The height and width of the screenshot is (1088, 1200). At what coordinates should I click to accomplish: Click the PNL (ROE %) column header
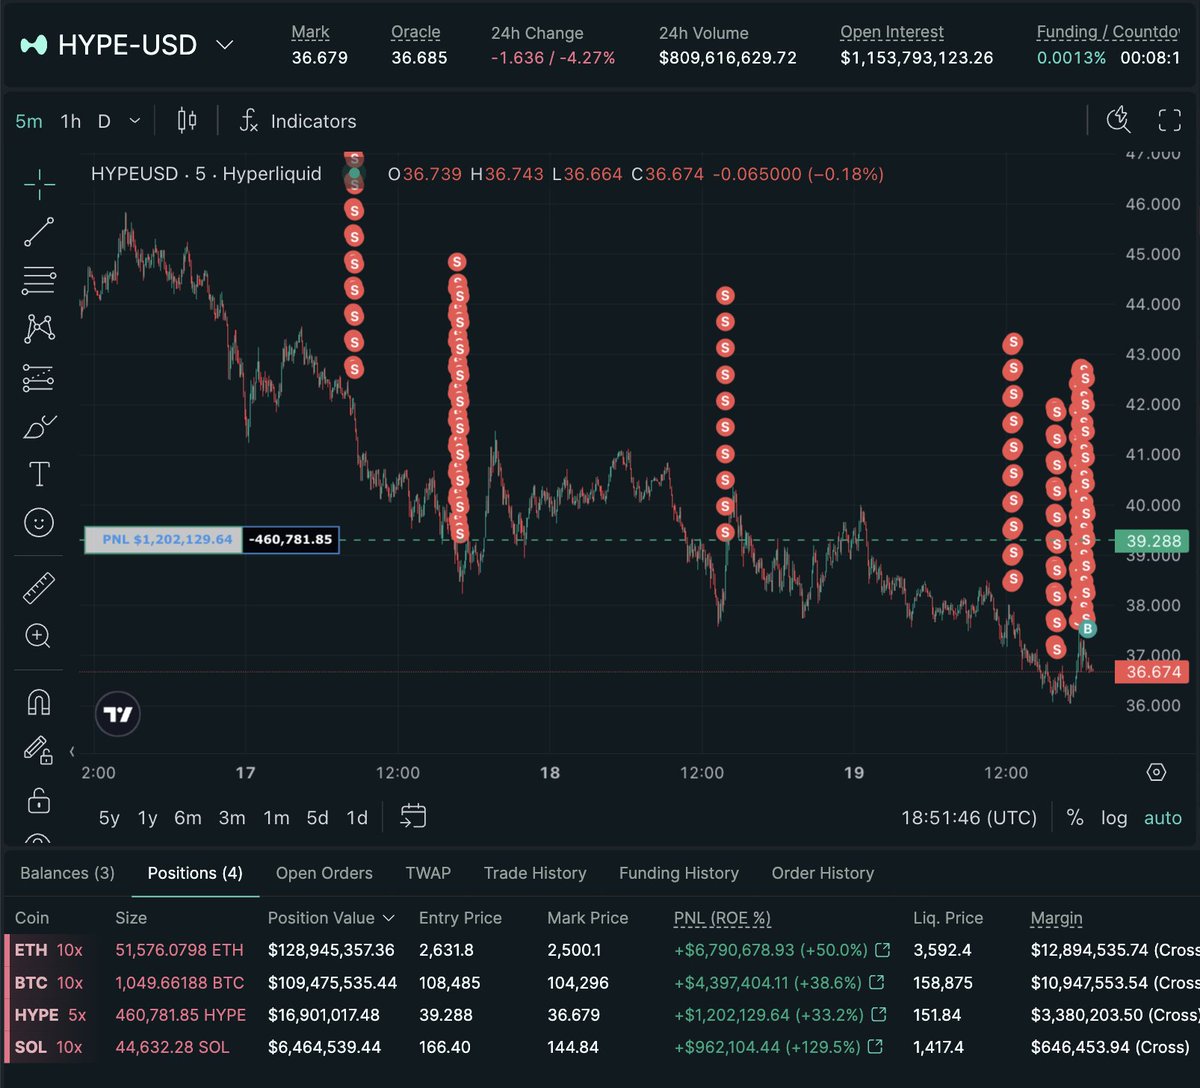coord(723,918)
